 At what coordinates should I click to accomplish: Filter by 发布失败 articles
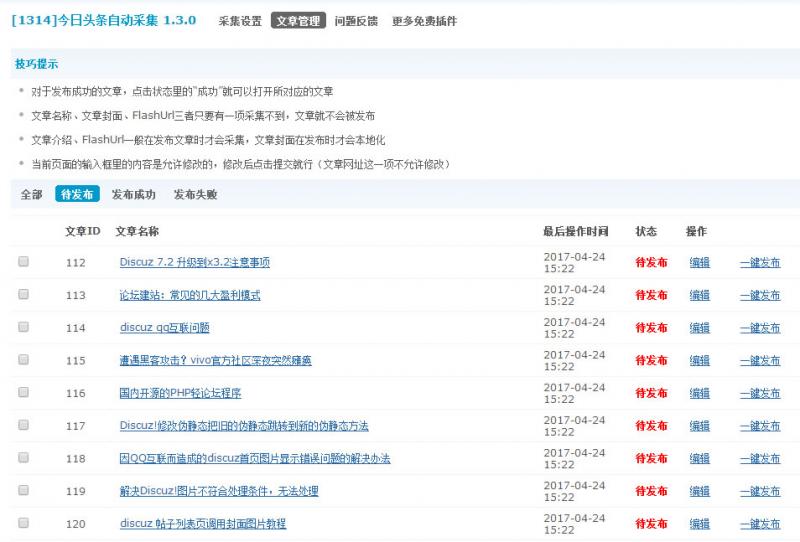coord(195,194)
